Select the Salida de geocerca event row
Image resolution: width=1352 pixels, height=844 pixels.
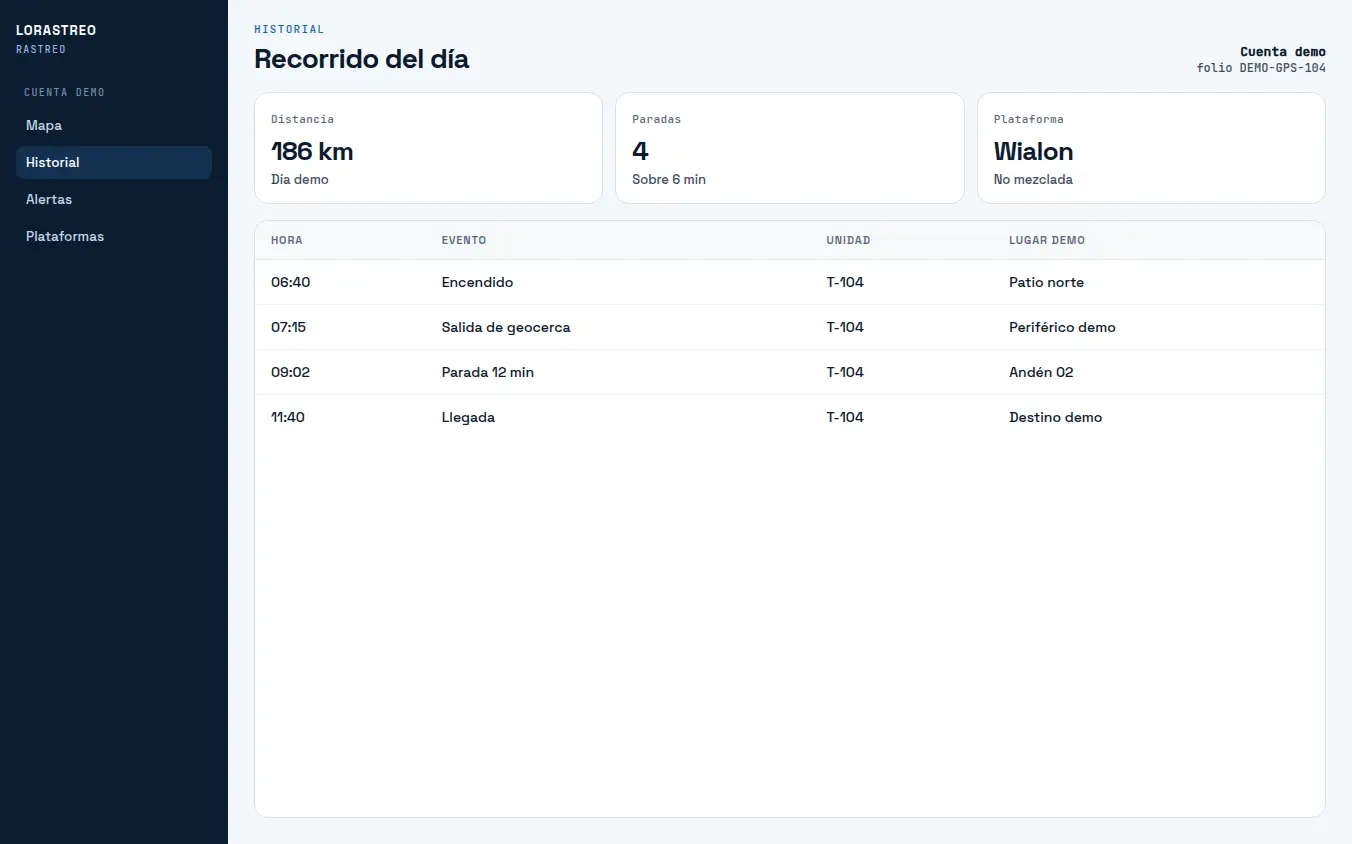coord(790,327)
